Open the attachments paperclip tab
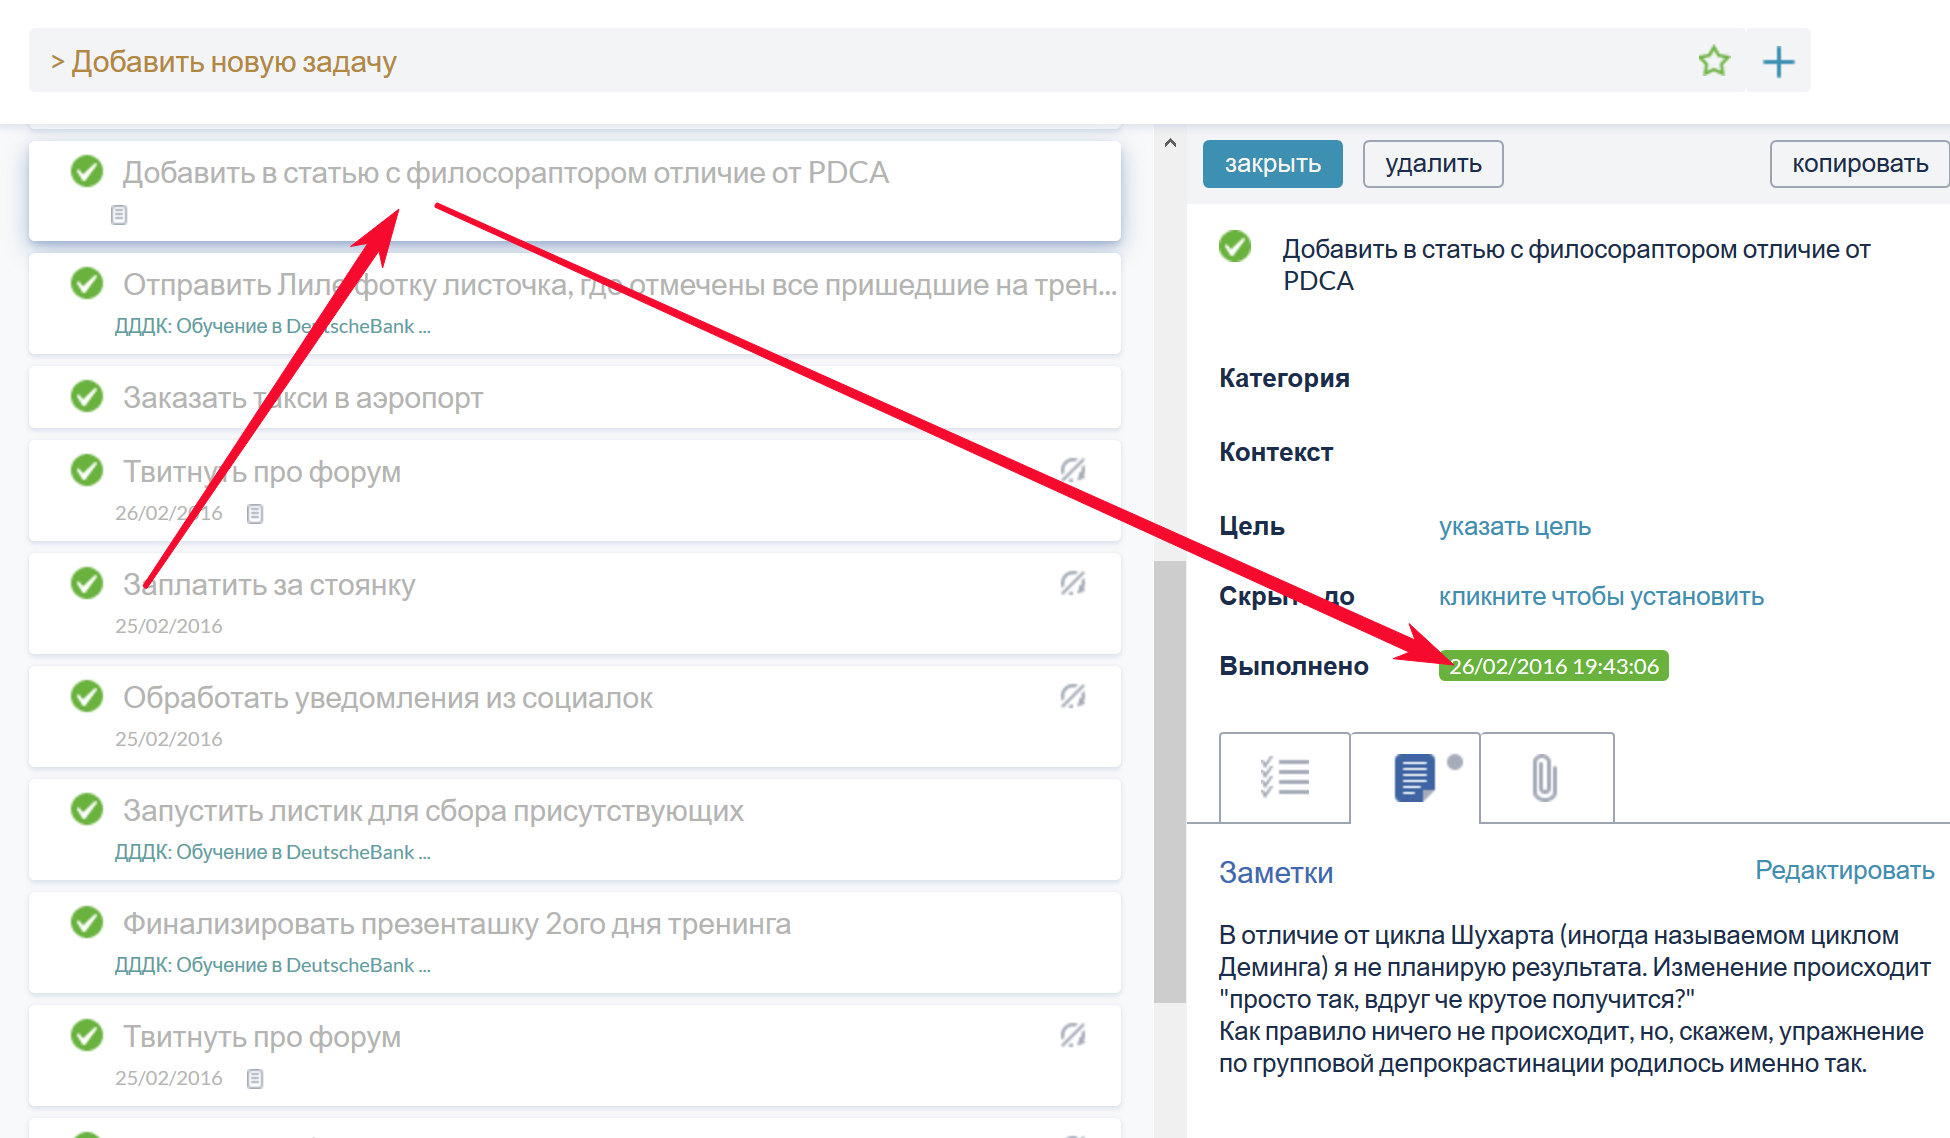The height and width of the screenshot is (1138, 1950). pyautogui.click(x=1545, y=777)
